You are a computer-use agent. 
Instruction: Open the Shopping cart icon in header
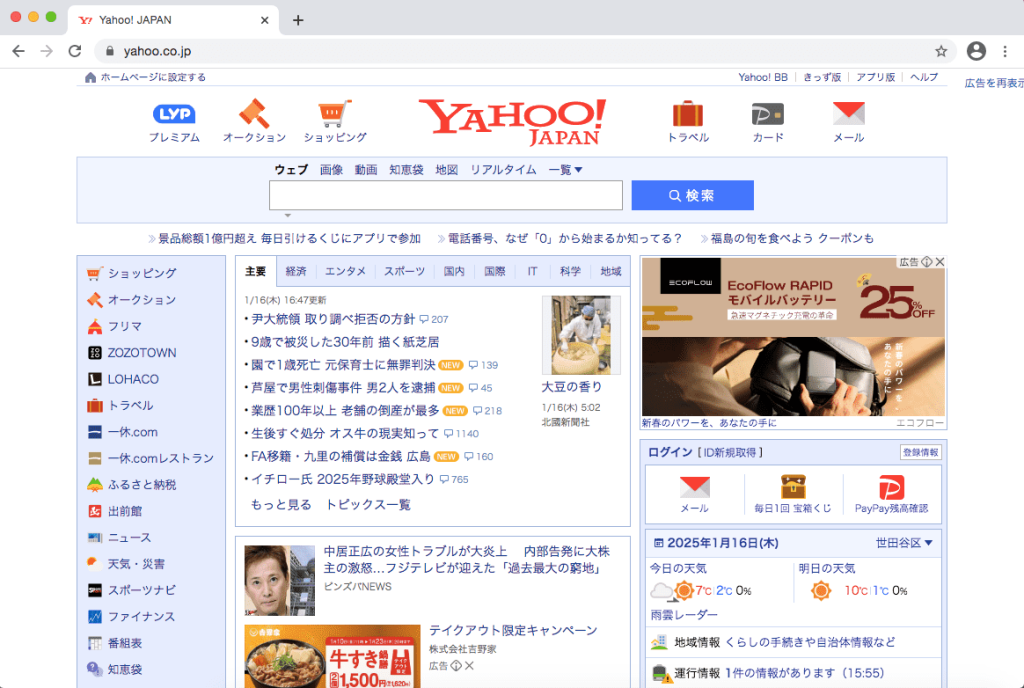[x=335, y=114]
